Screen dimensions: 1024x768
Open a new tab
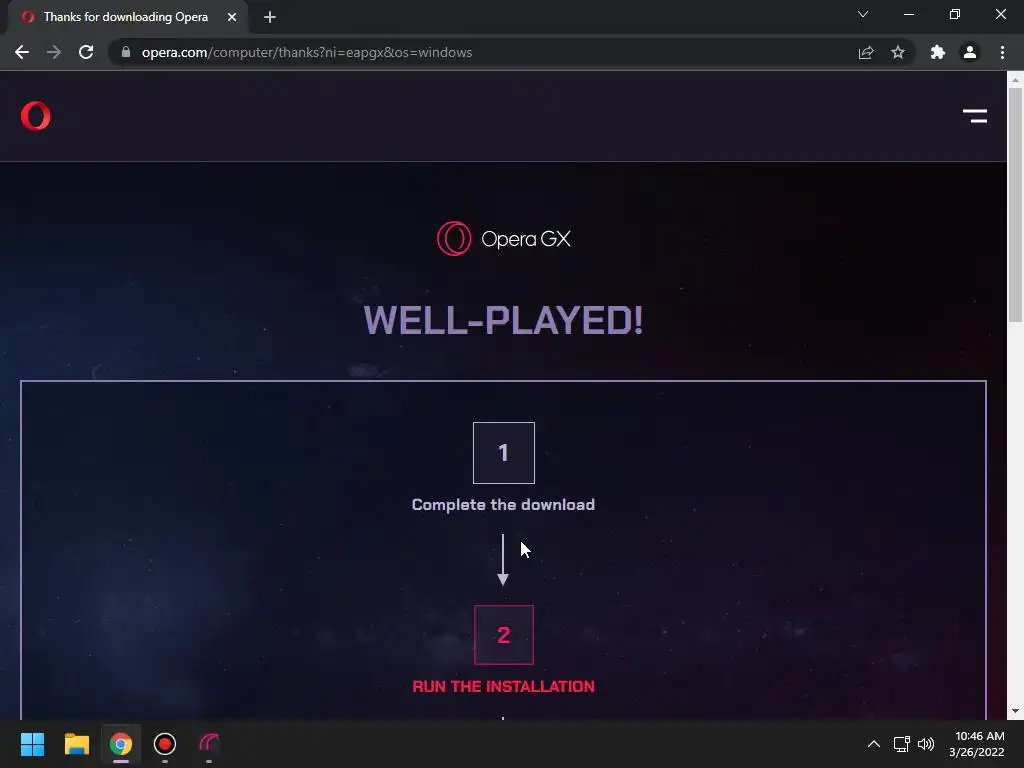(x=270, y=17)
